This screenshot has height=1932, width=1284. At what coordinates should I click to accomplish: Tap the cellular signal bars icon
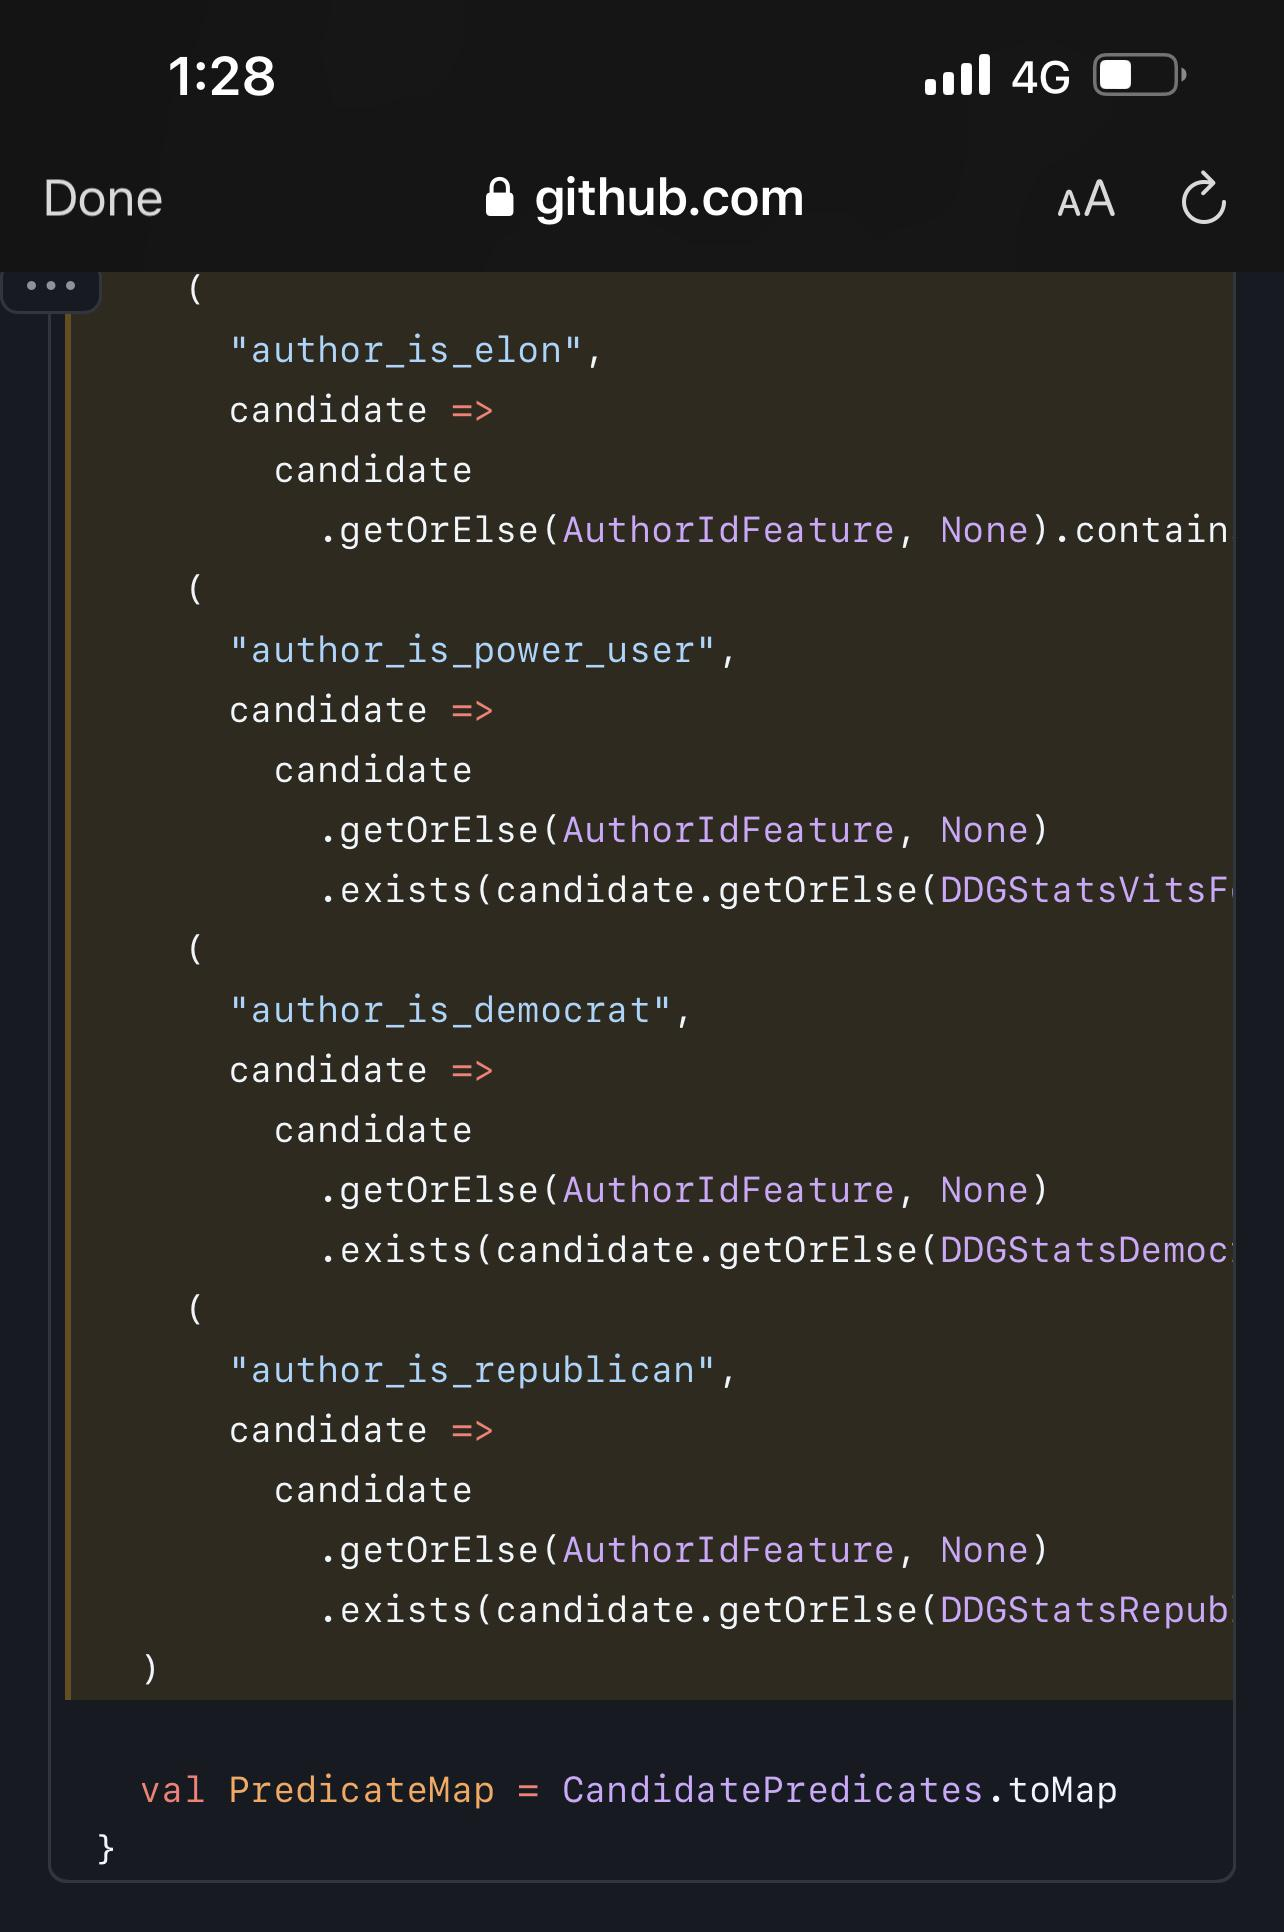click(x=957, y=76)
